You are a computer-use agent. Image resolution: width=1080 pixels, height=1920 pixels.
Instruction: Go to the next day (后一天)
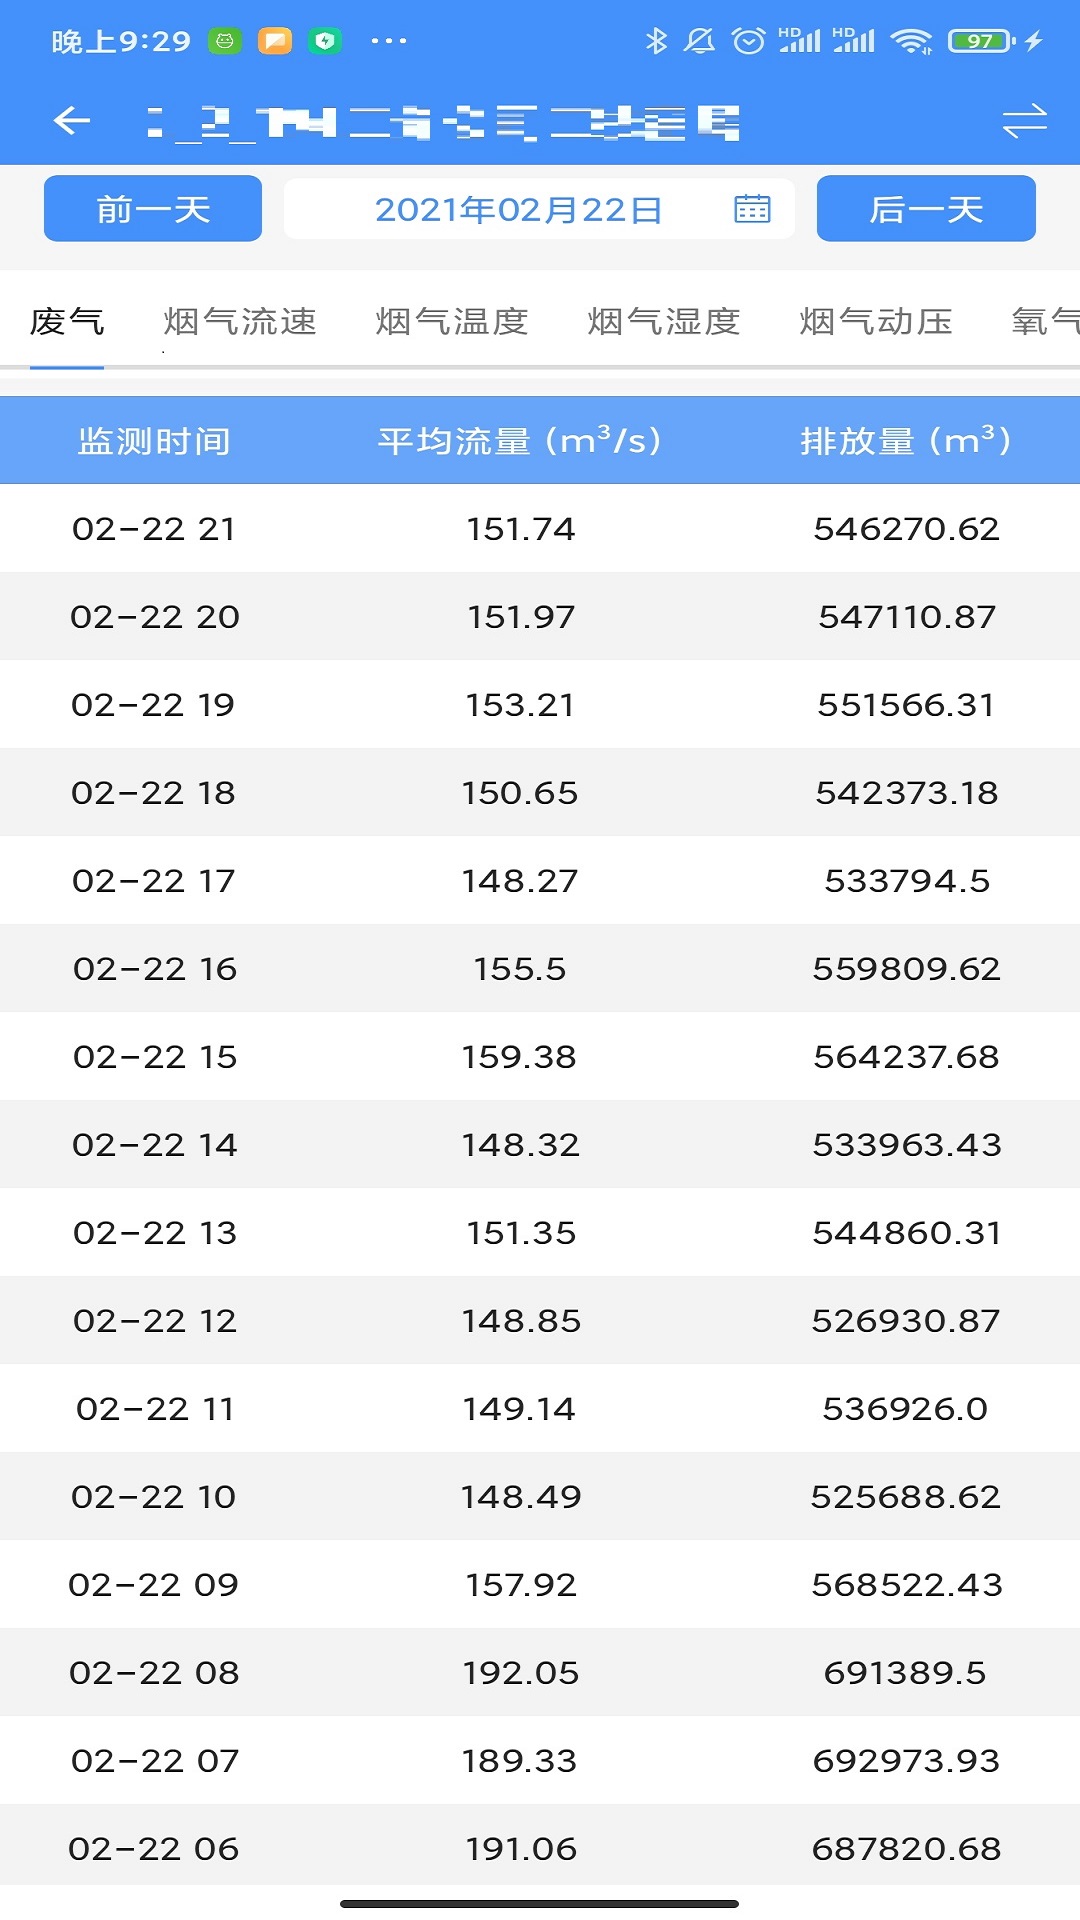(926, 209)
